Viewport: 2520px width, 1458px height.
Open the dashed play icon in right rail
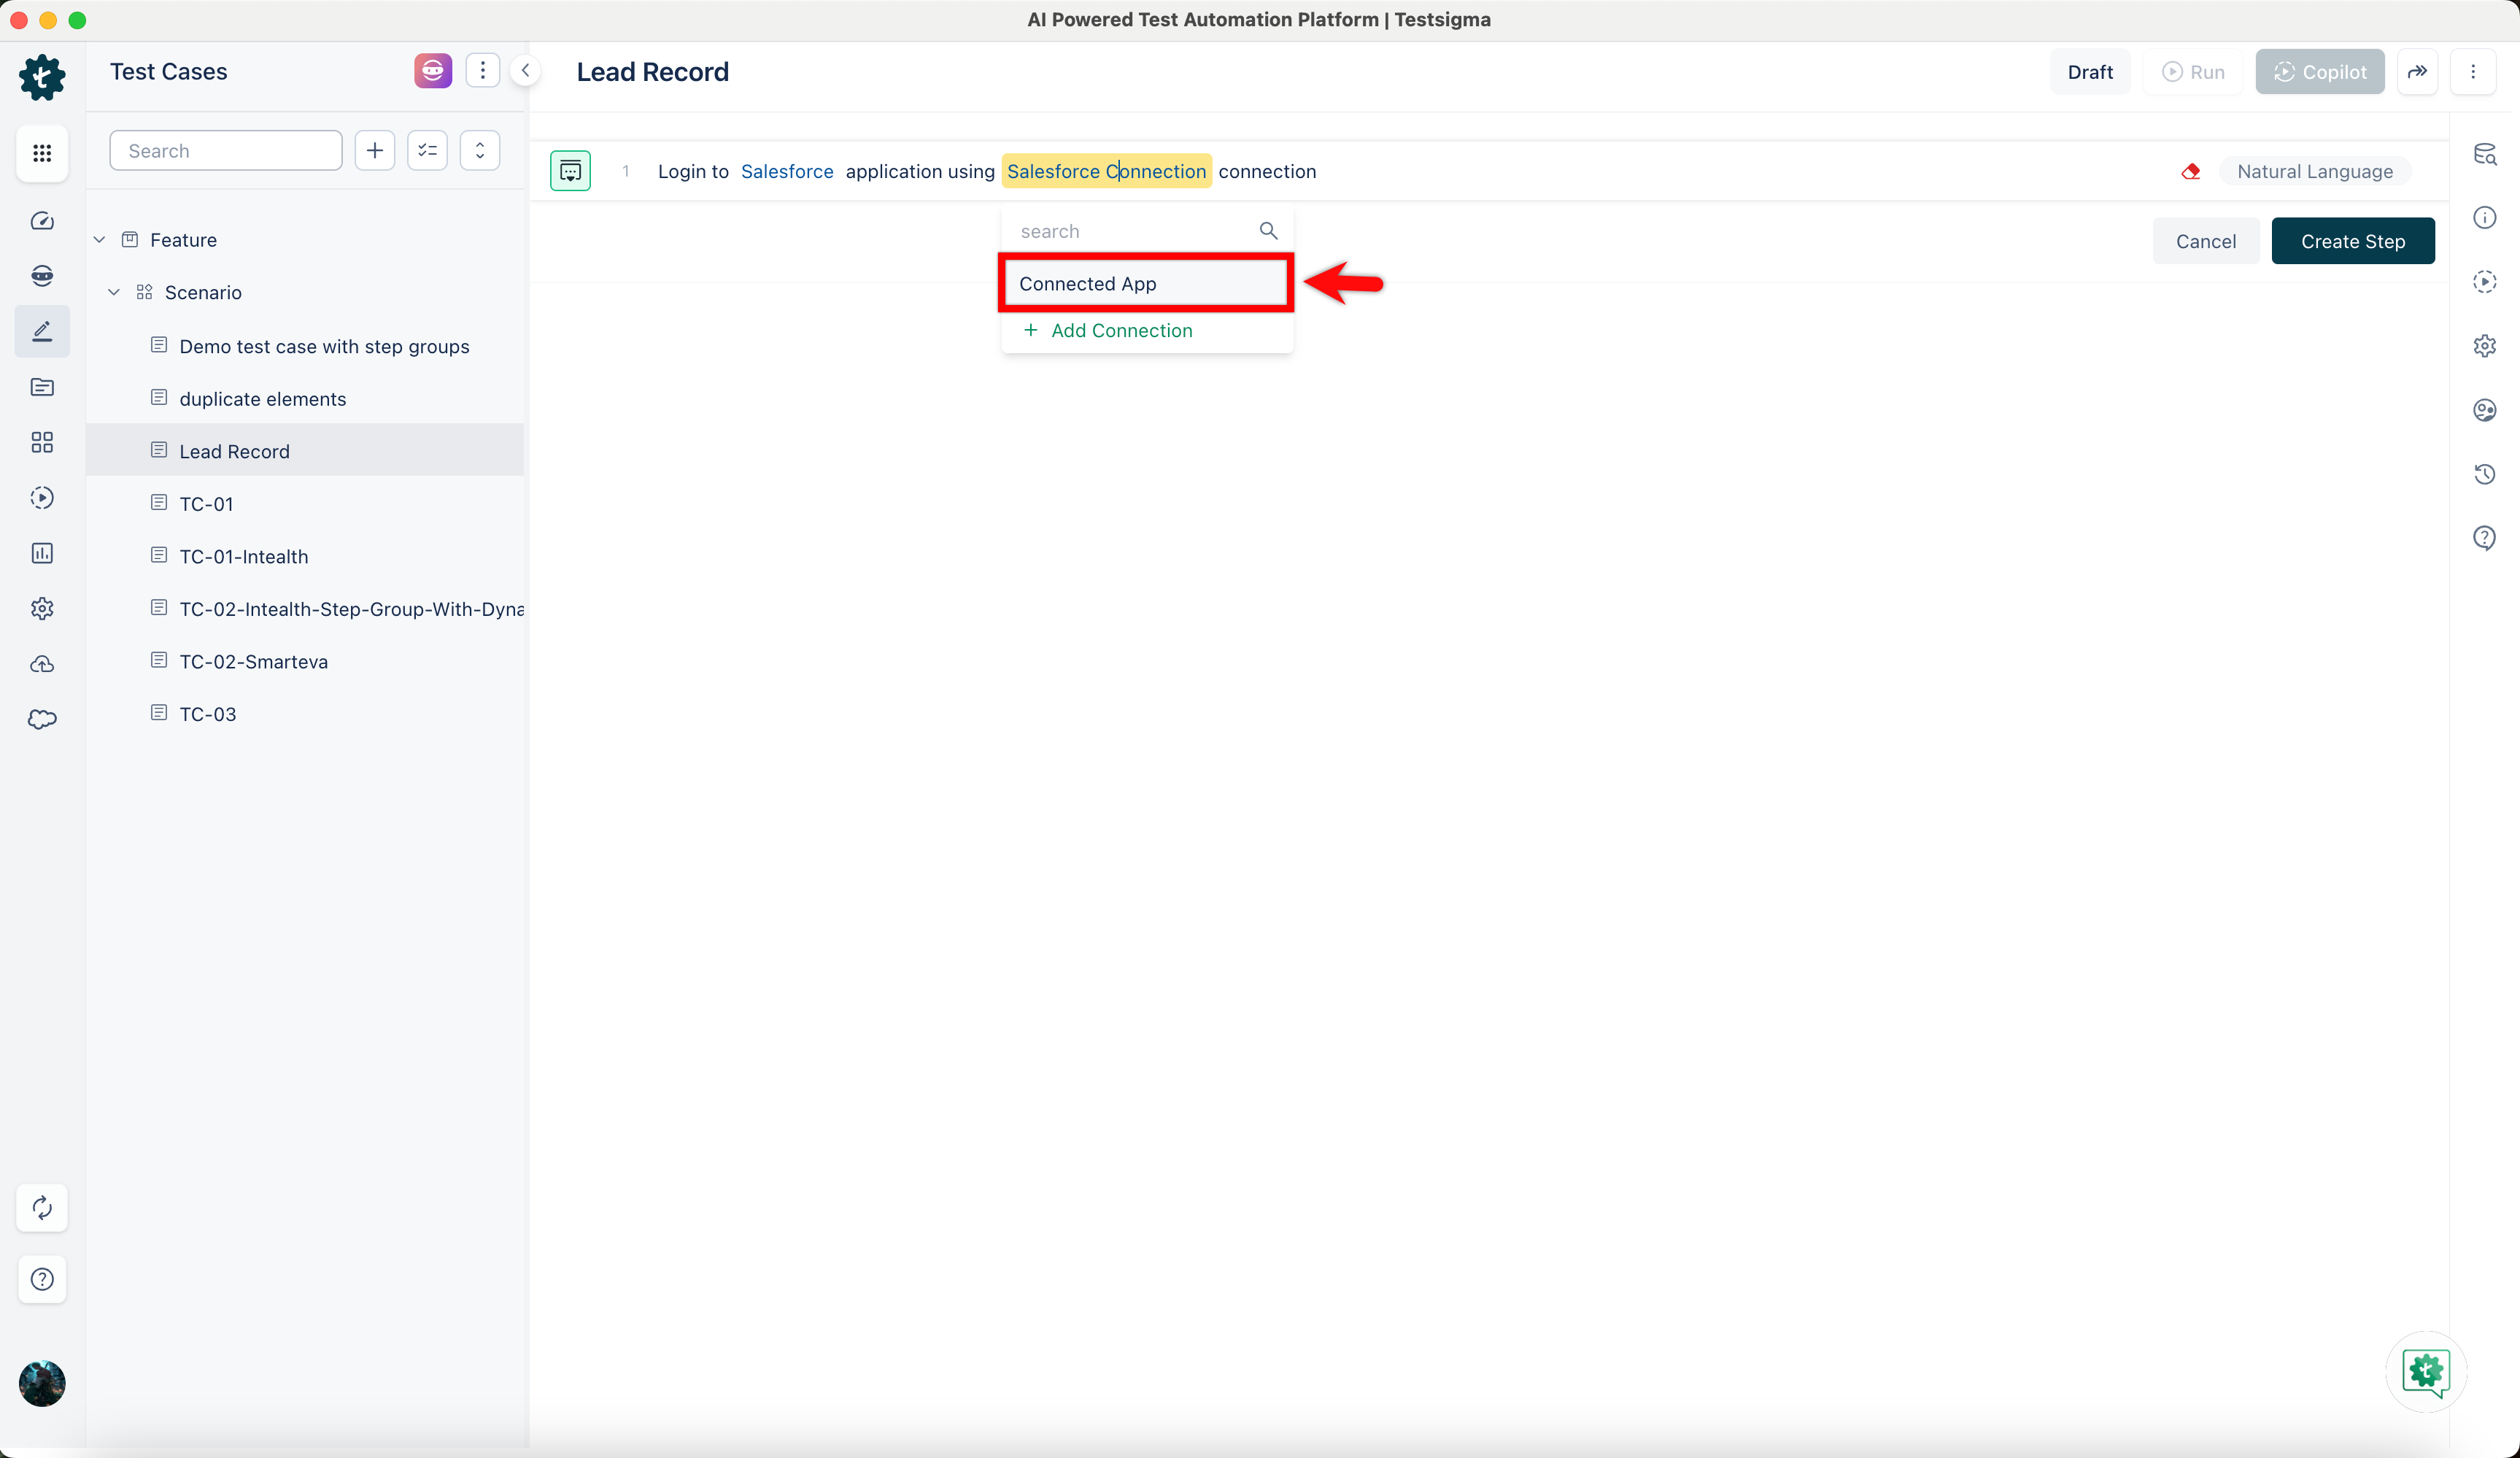tap(2485, 282)
